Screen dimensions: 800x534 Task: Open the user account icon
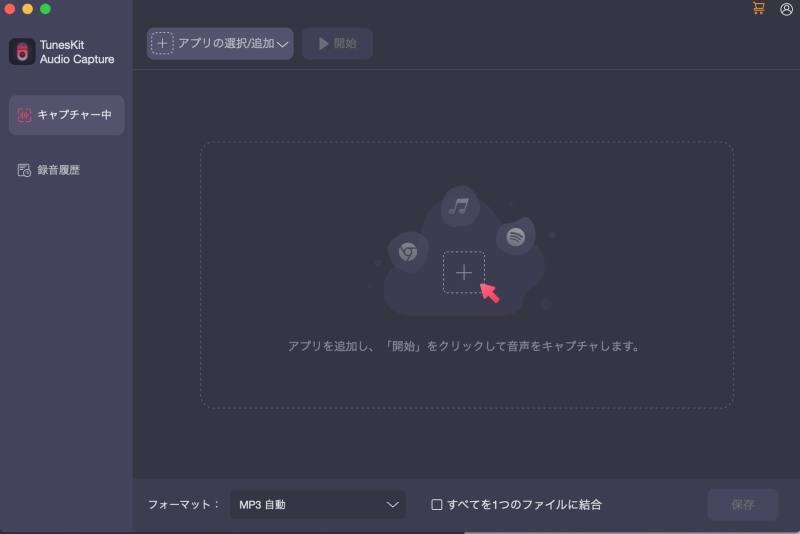click(x=786, y=9)
